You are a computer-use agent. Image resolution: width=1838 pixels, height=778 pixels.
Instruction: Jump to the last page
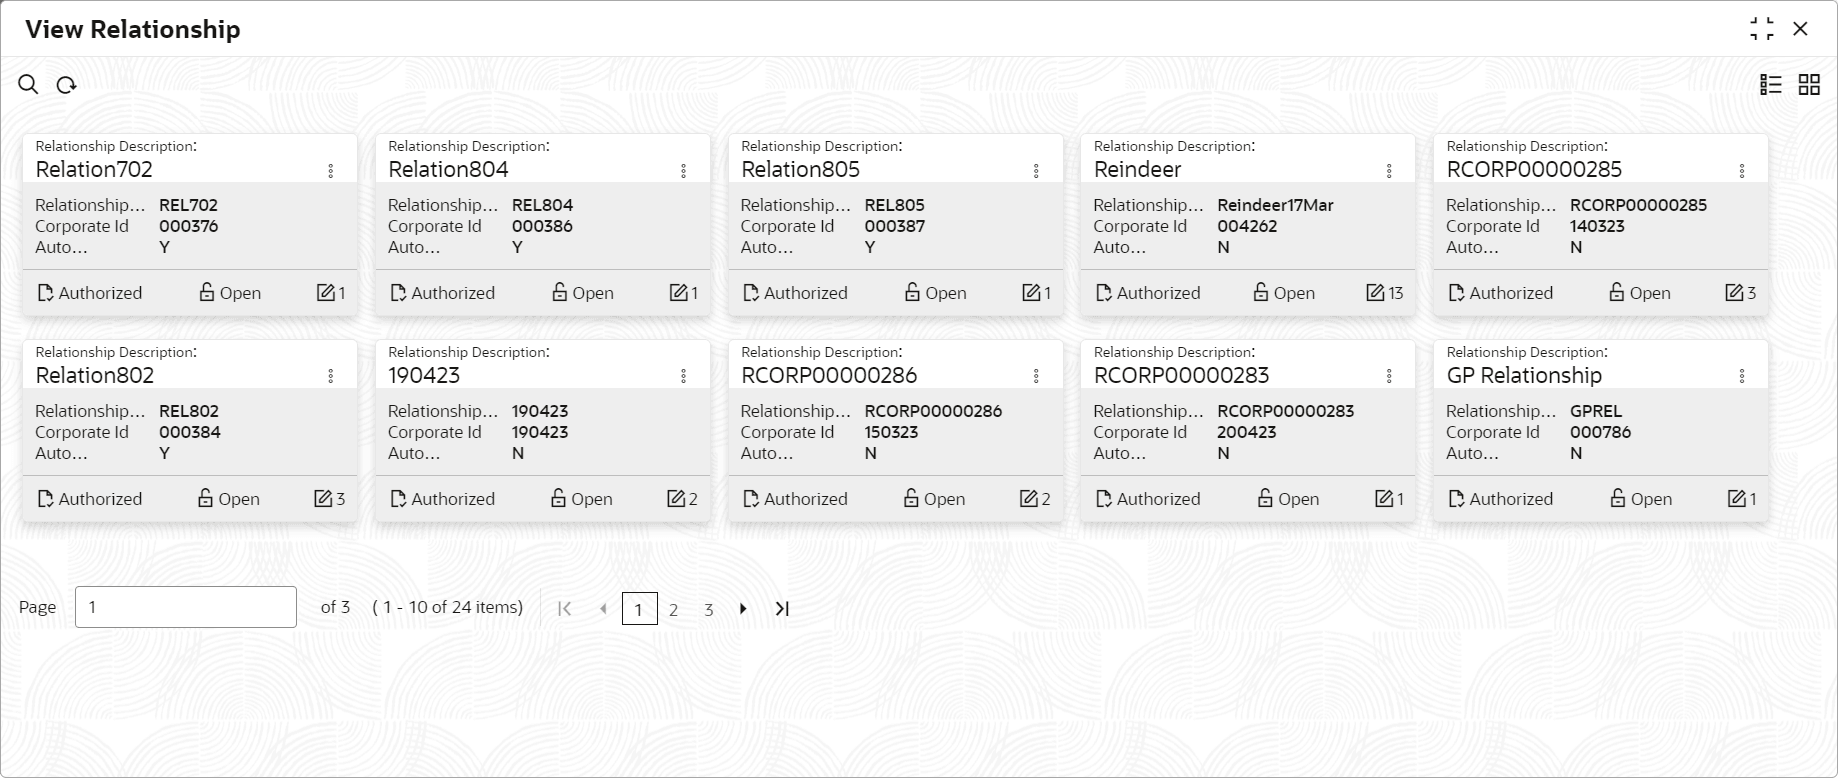782,608
